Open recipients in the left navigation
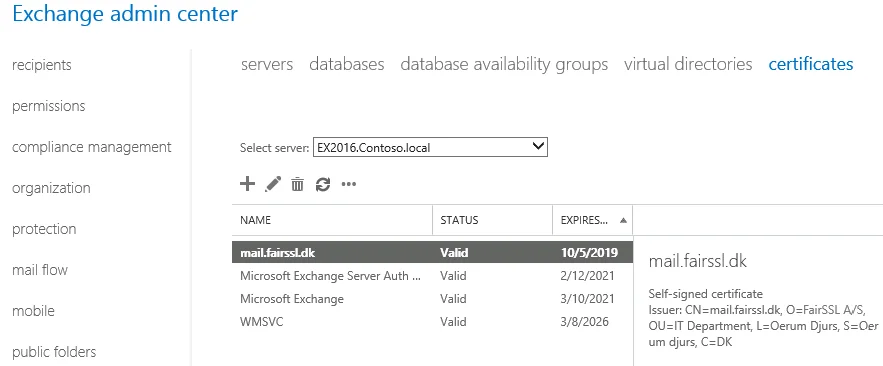The image size is (883, 366). pyautogui.click(x=42, y=65)
